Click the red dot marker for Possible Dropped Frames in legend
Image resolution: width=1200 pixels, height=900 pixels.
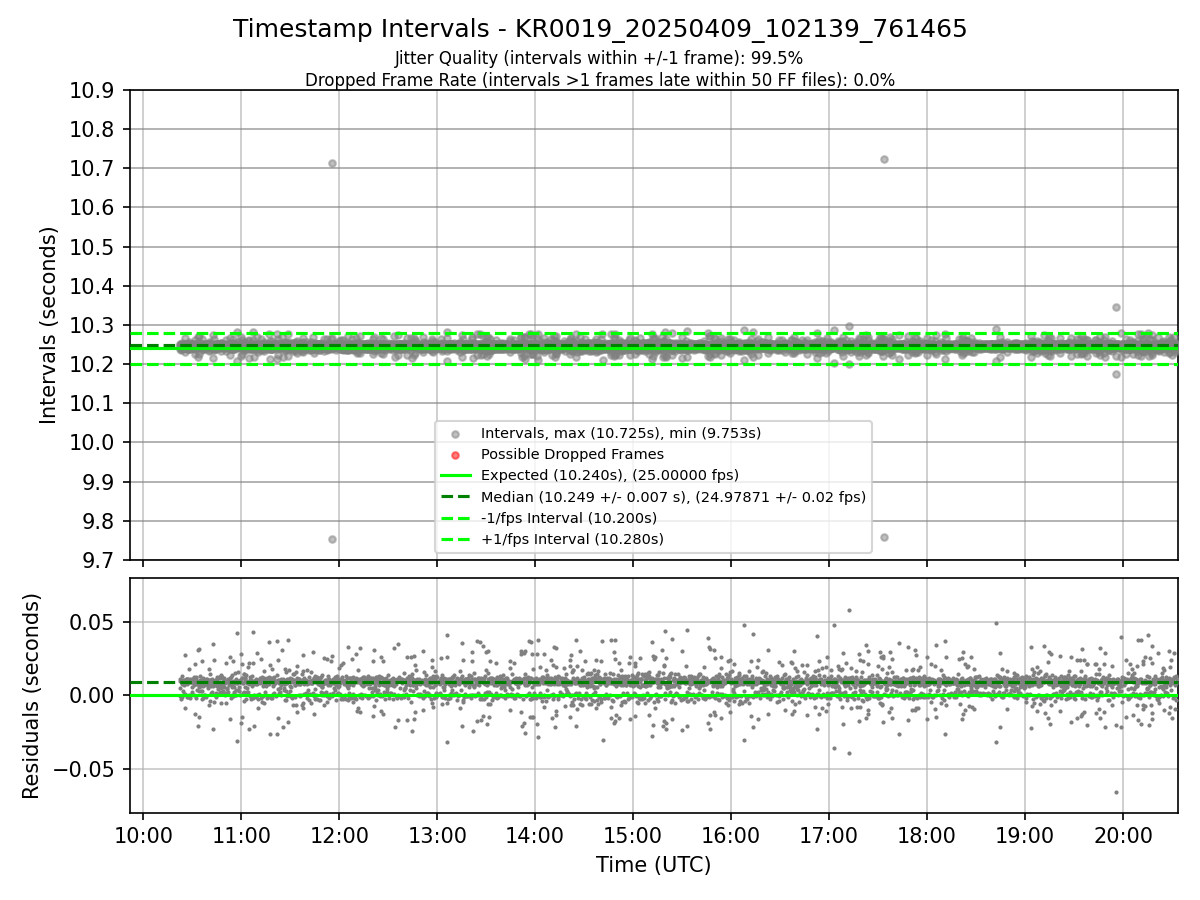[x=456, y=455]
